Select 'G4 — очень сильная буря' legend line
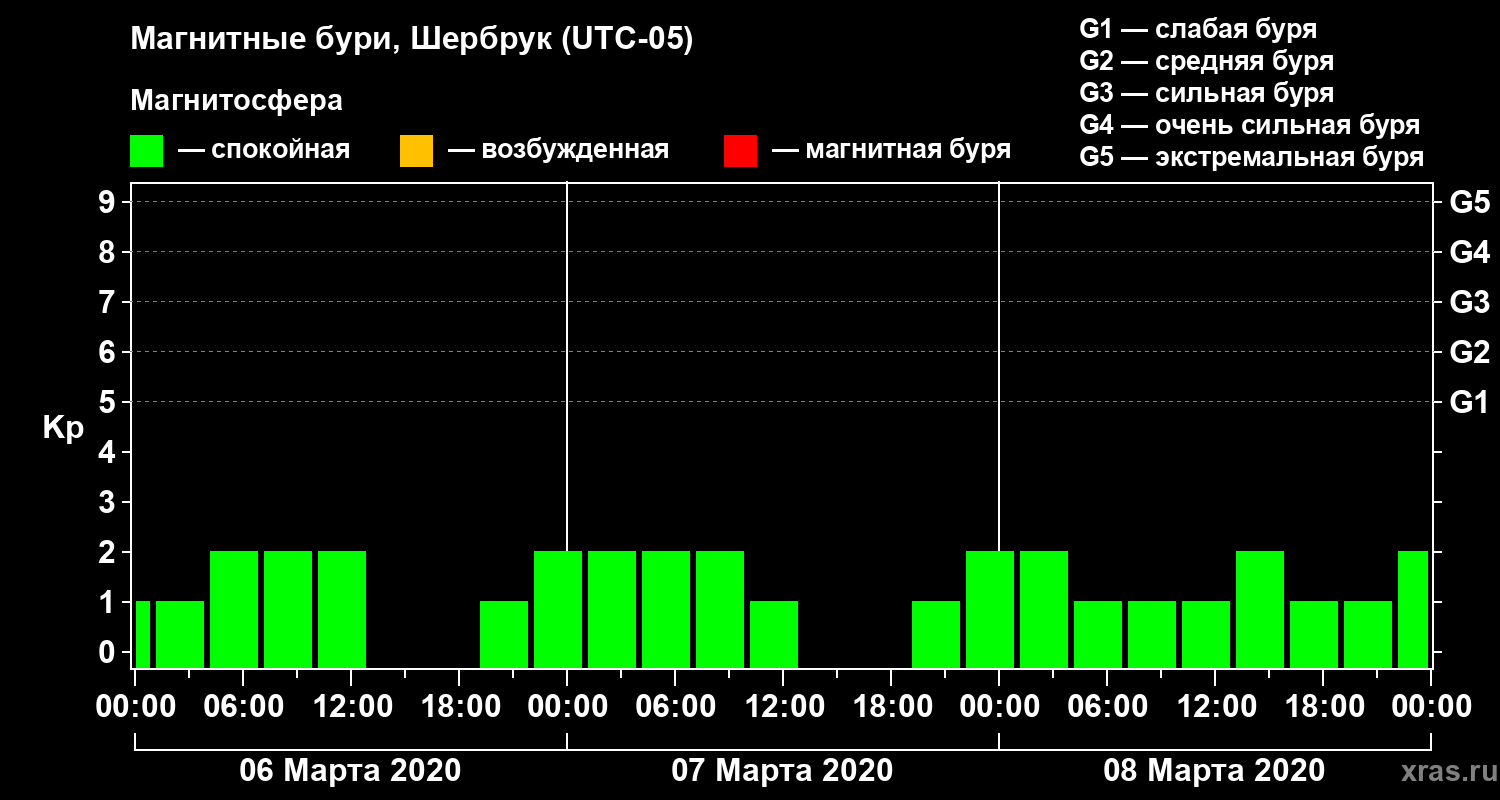This screenshot has width=1500, height=800. (x=1249, y=125)
